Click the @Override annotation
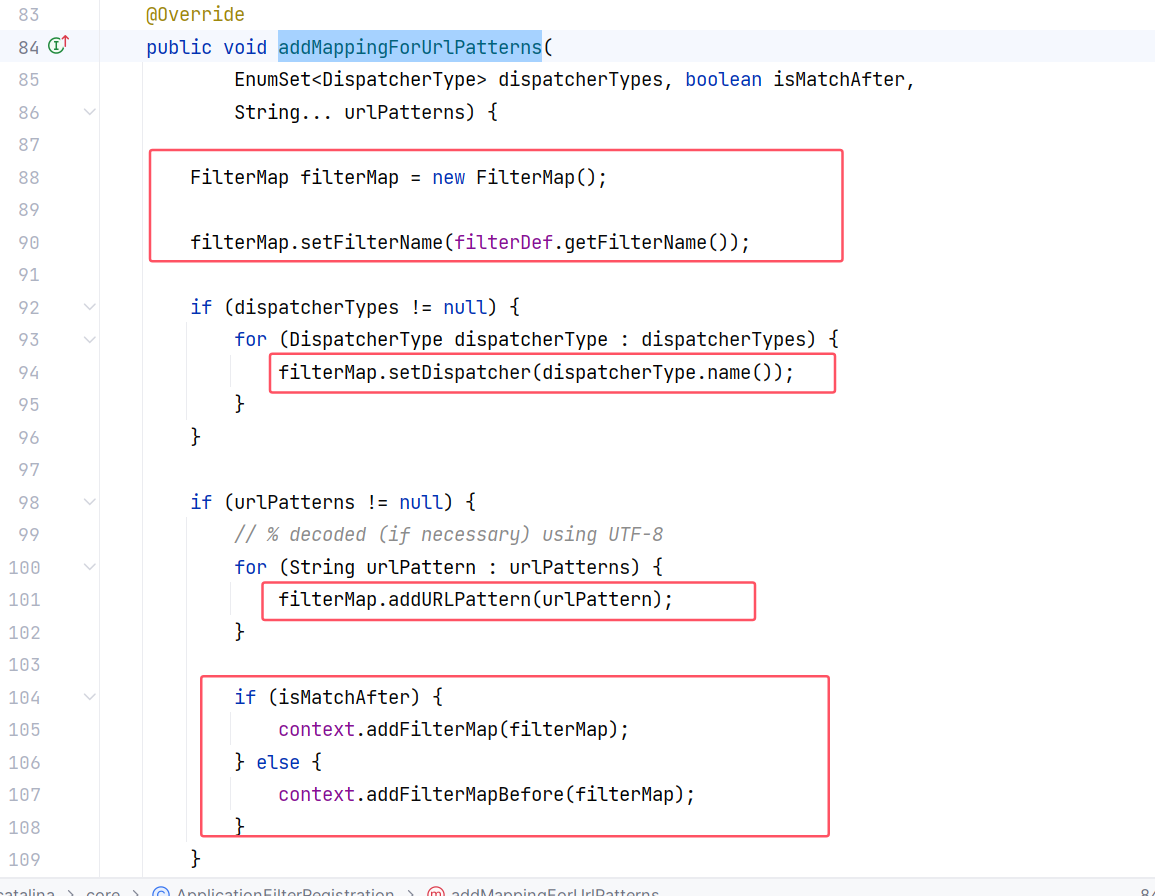 pyautogui.click(x=195, y=15)
